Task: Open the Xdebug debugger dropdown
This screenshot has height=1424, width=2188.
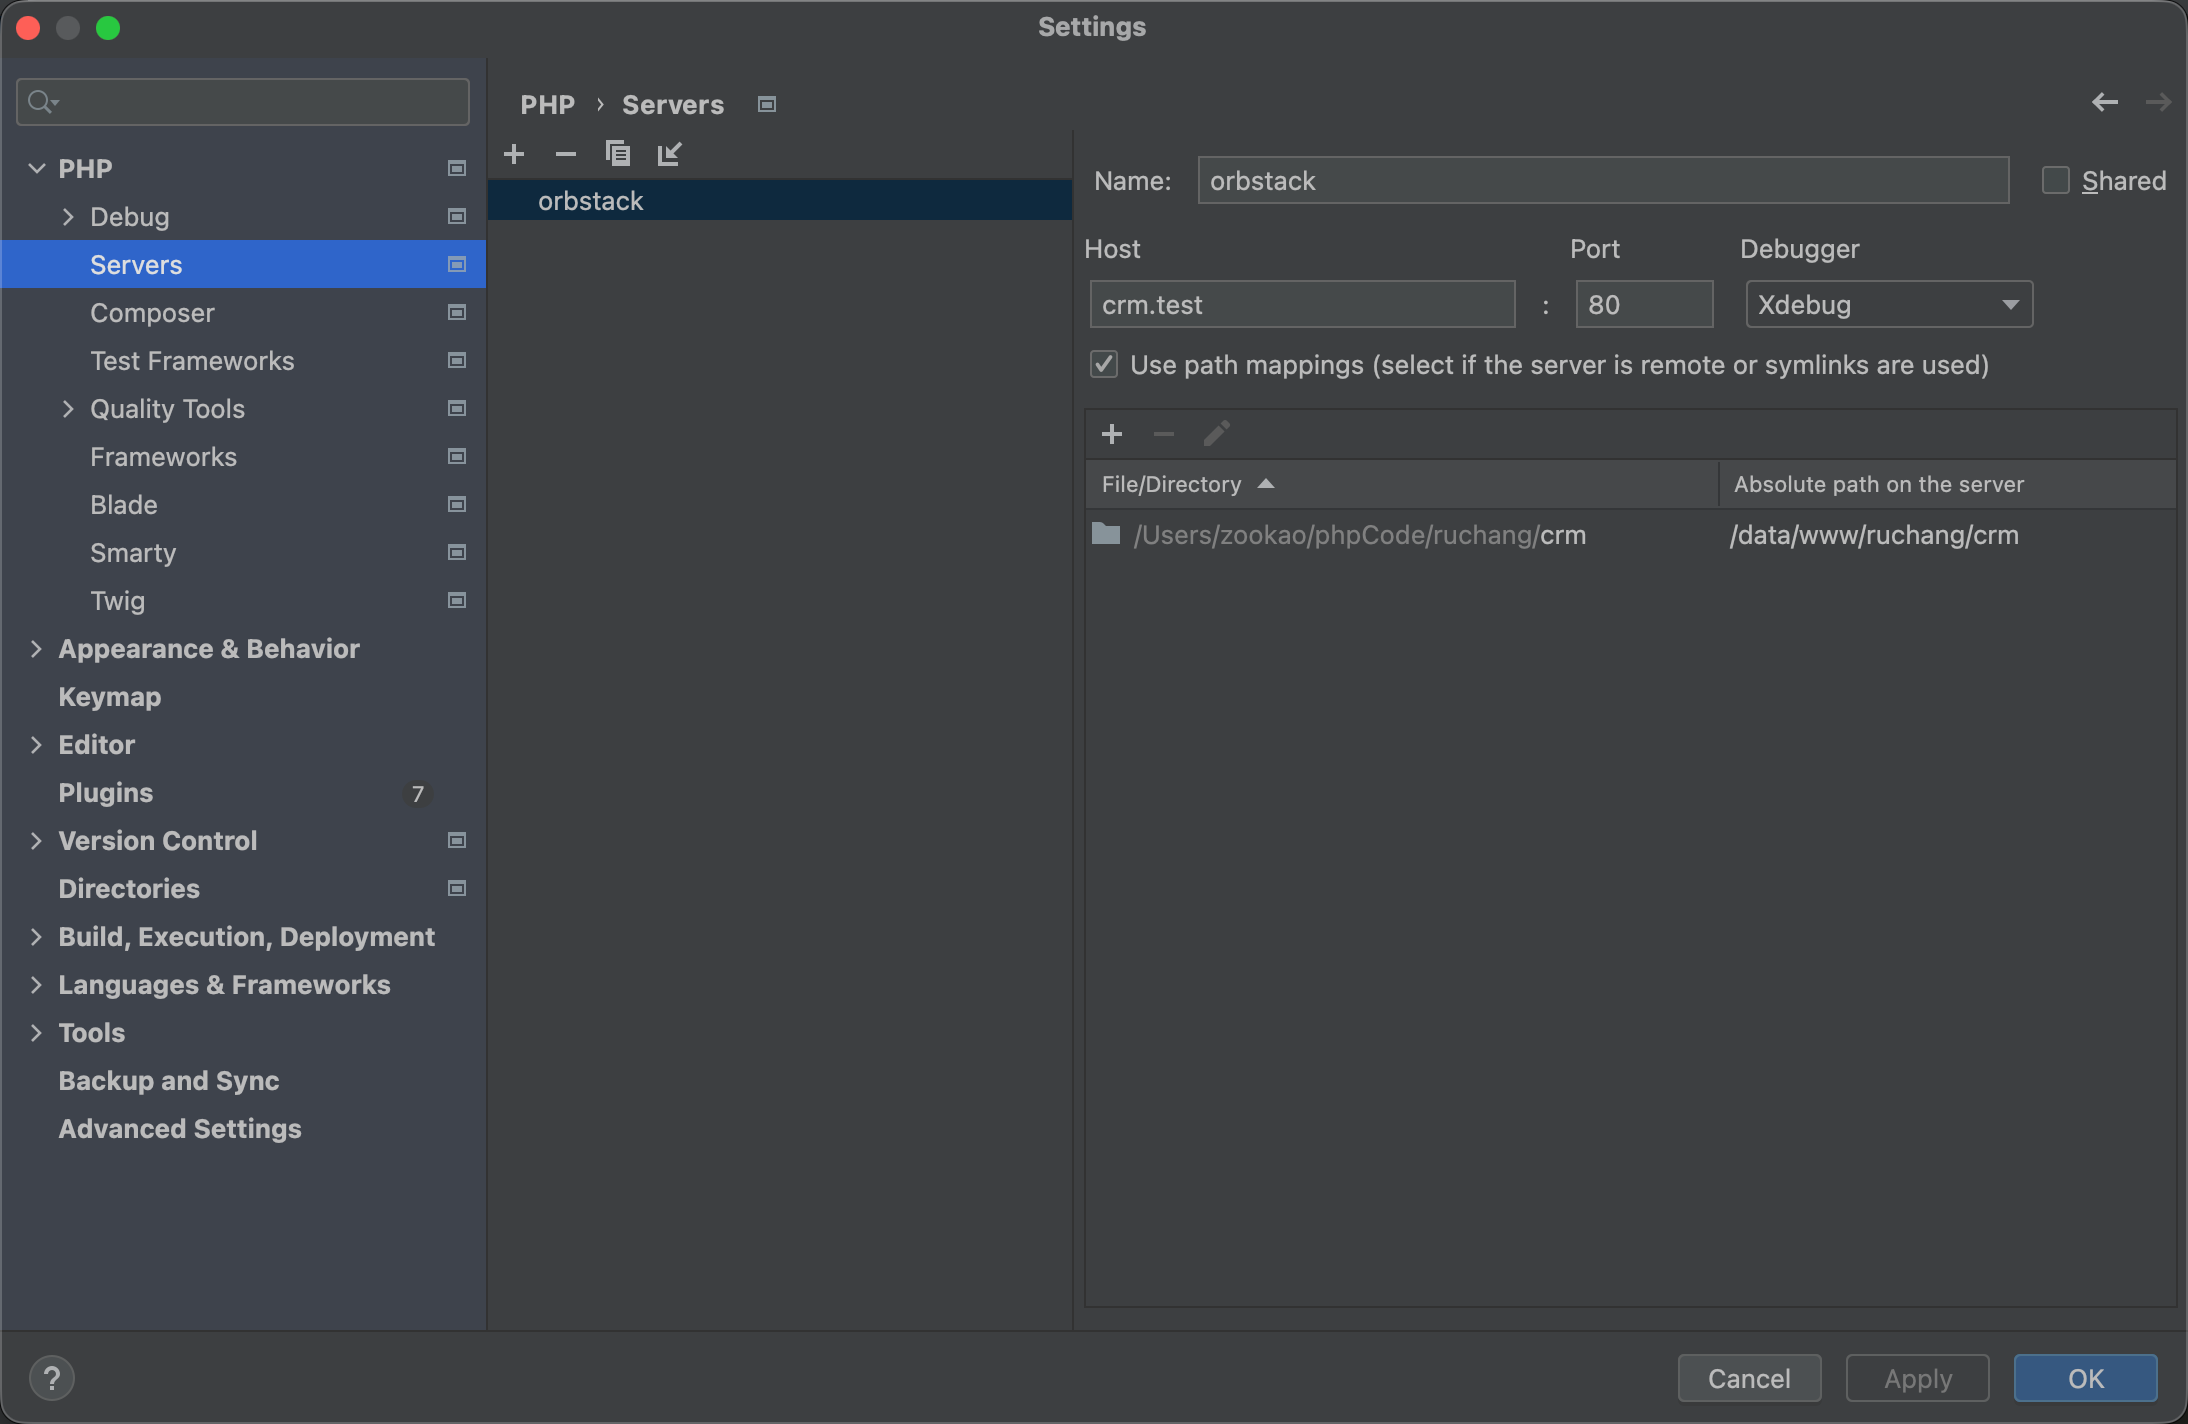Action: coord(1889,304)
